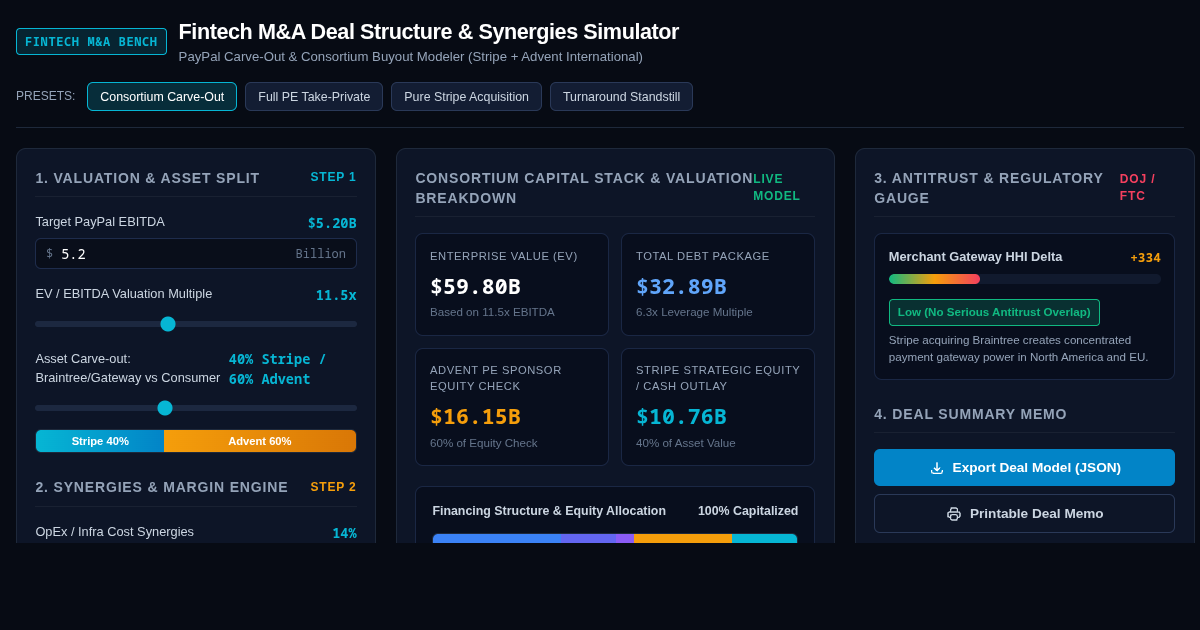Click the 6.3x Leverage Multiple caption
The image size is (1200, 630).
pos(694,312)
